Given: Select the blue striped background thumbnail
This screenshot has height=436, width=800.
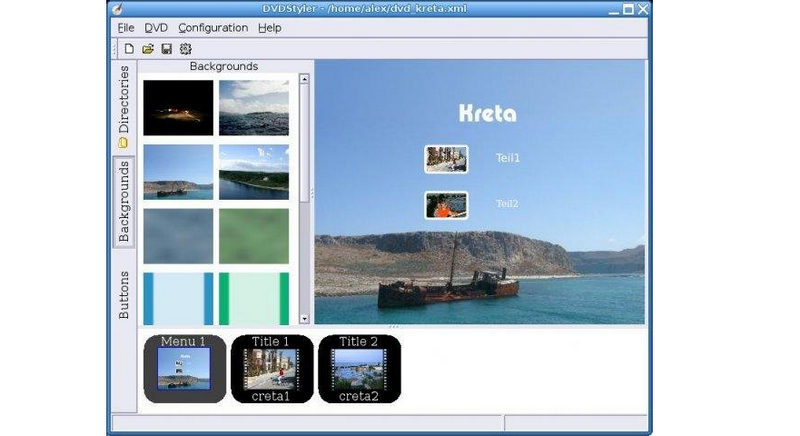Looking at the screenshot, I should [x=178, y=299].
